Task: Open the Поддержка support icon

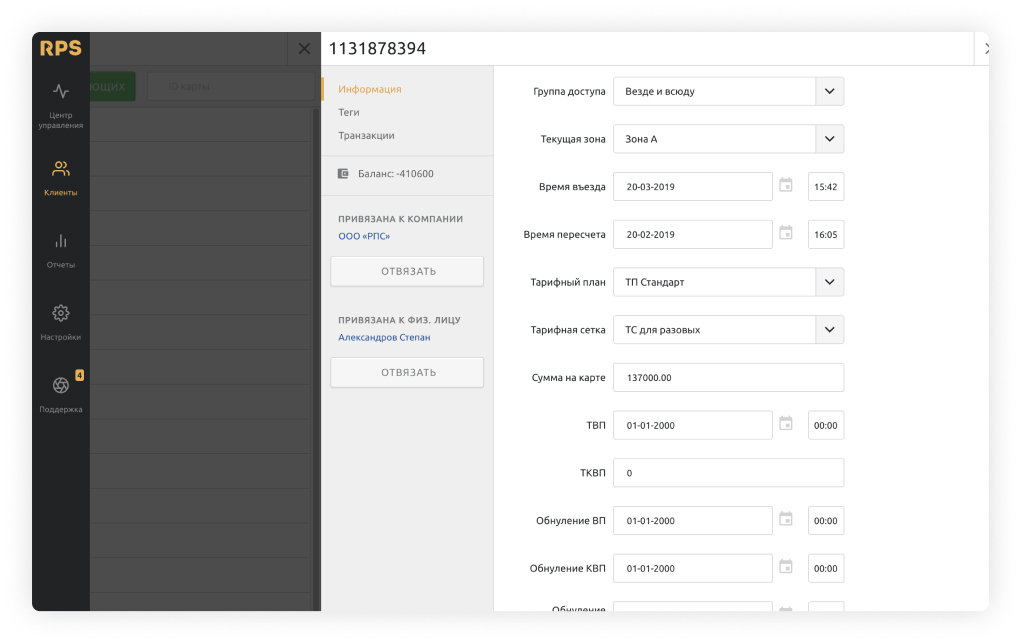Action: (x=61, y=386)
